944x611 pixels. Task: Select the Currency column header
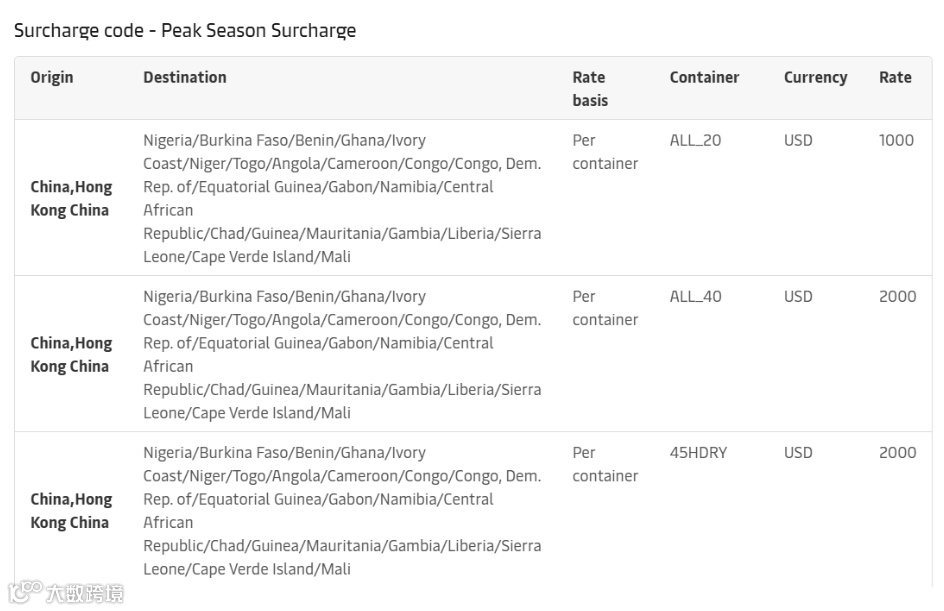(x=815, y=77)
